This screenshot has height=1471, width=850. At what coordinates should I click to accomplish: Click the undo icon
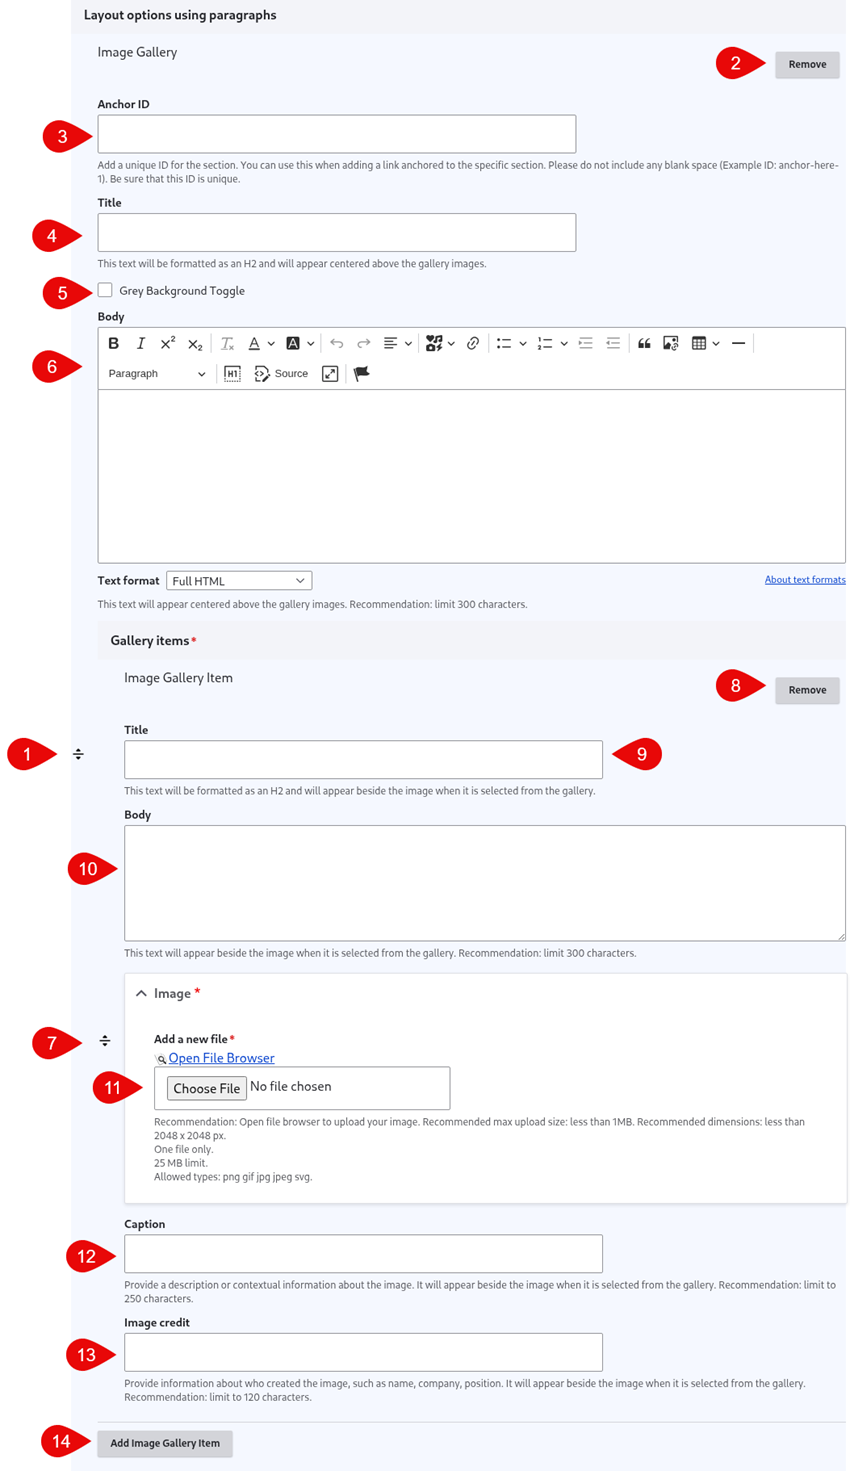337,343
